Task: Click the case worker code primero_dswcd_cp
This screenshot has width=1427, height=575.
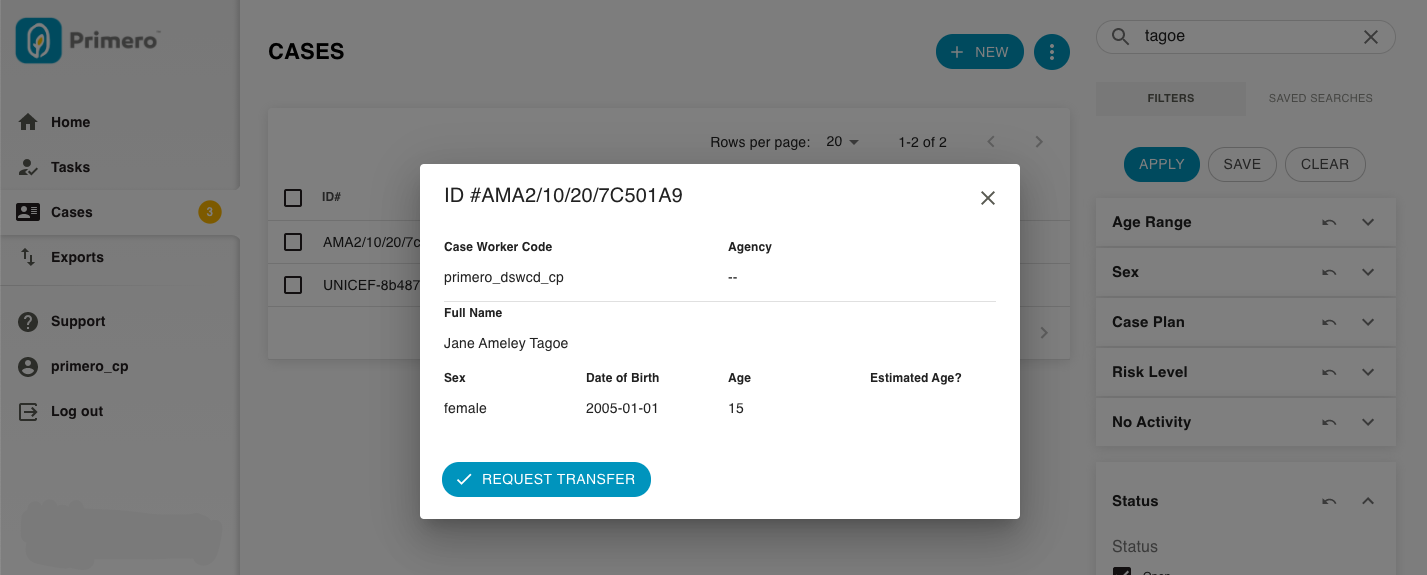Action: click(504, 277)
